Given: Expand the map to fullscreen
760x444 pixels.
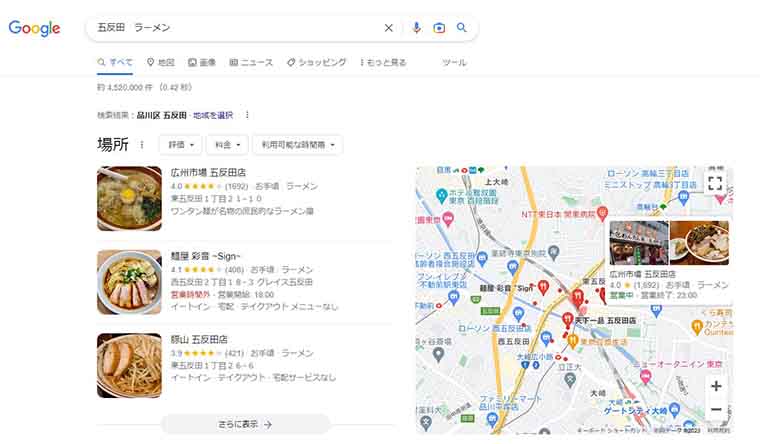Looking at the screenshot, I should pyautogui.click(x=715, y=183).
